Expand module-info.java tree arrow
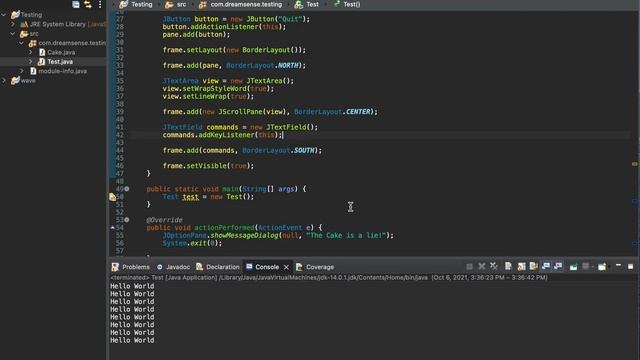This screenshot has width=640, height=360. tap(22, 71)
